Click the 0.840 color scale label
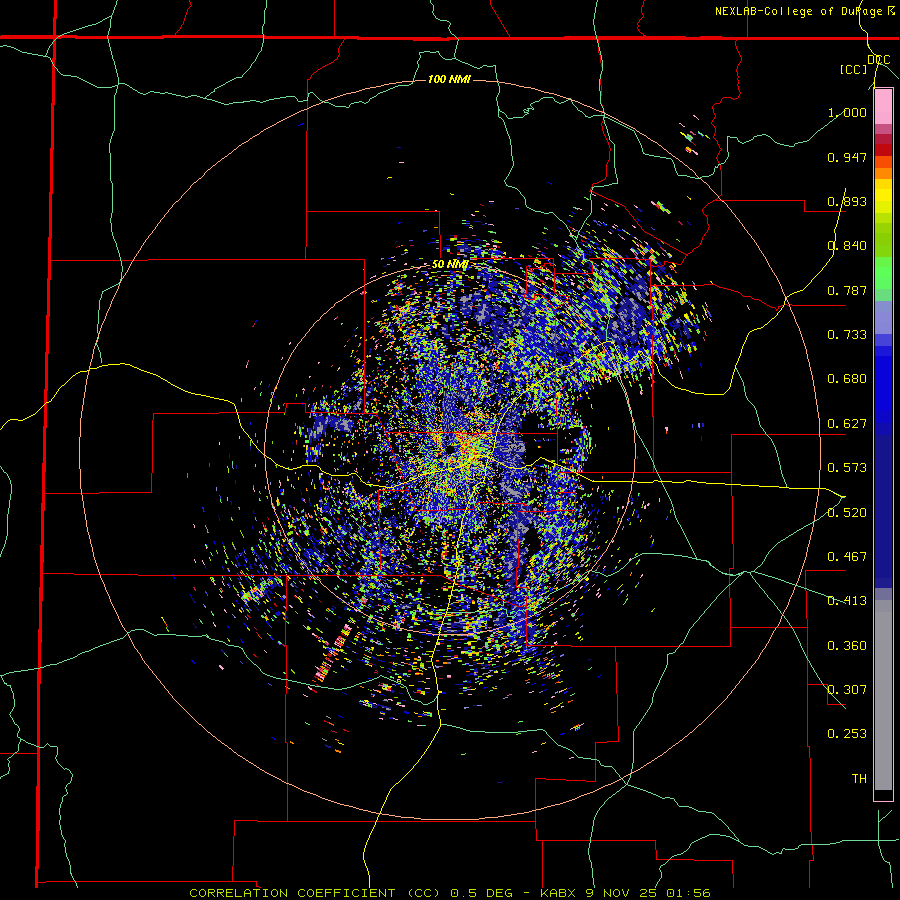Image resolution: width=900 pixels, height=900 pixels. 847,246
